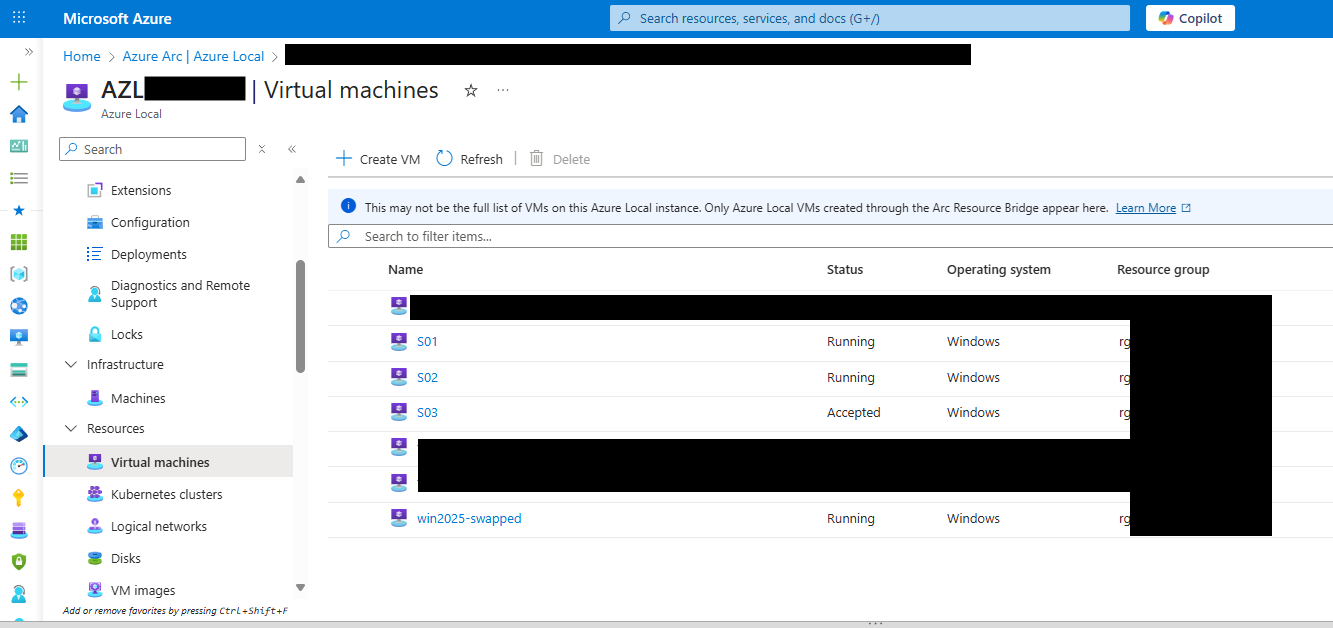This screenshot has height=628, width=1333.
Task: Open Configuration in the sidebar
Action: [x=150, y=222]
